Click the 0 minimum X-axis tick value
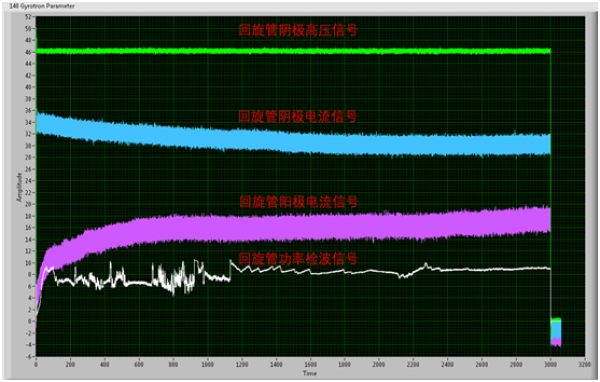Viewport: 600px width, 382px height. (36, 364)
